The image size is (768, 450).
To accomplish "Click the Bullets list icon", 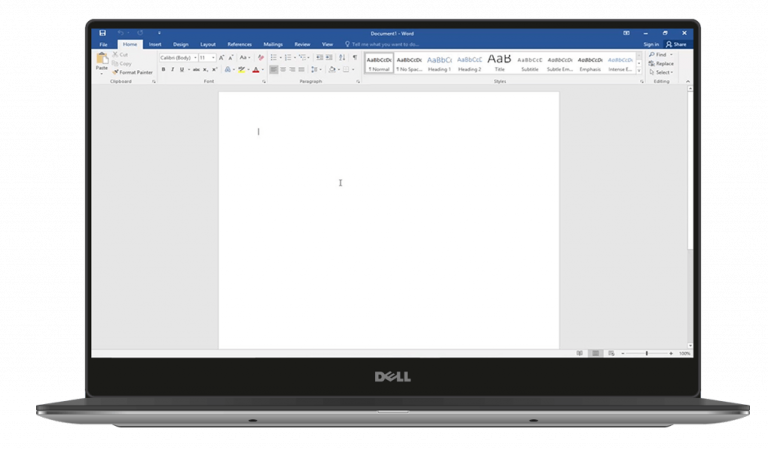I will coord(274,58).
